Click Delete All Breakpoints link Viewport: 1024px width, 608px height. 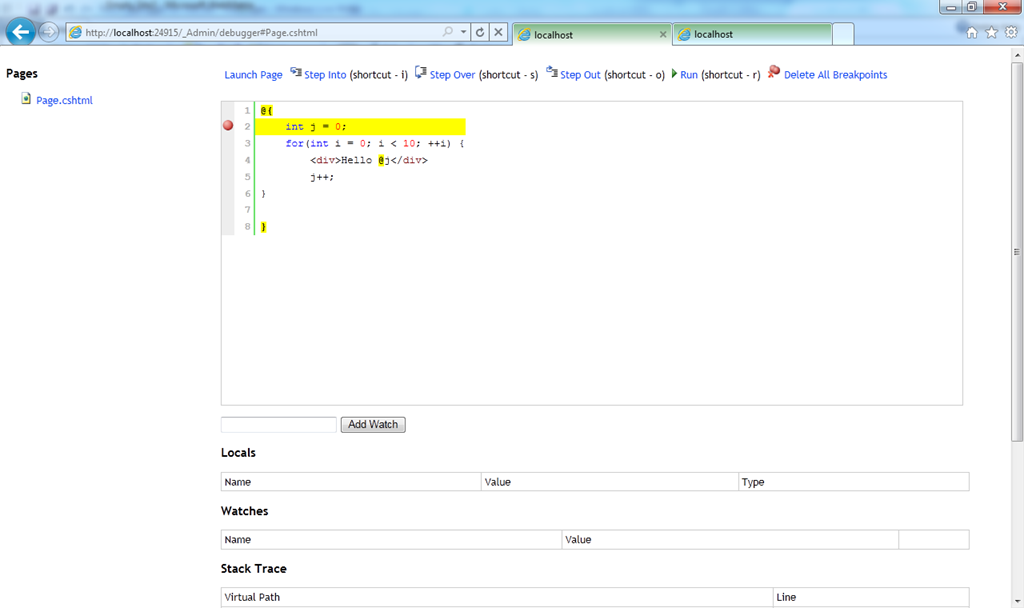[835, 75]
